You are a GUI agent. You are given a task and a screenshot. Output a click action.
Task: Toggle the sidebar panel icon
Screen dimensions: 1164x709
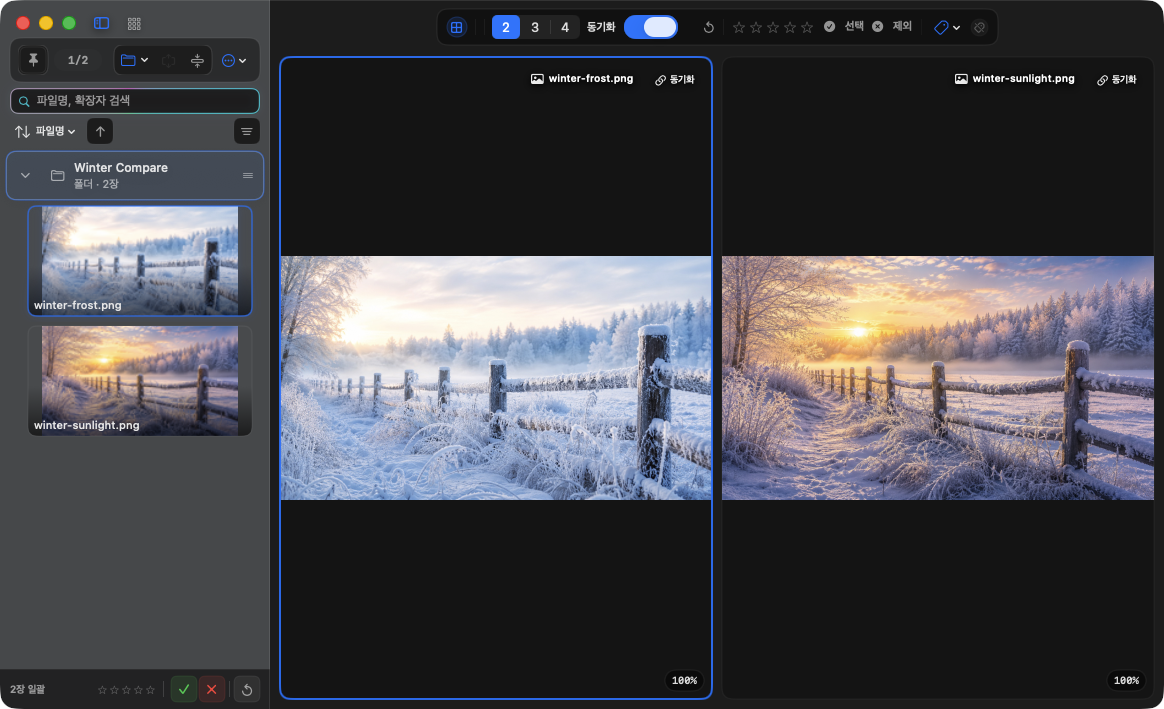pos(102,23)
